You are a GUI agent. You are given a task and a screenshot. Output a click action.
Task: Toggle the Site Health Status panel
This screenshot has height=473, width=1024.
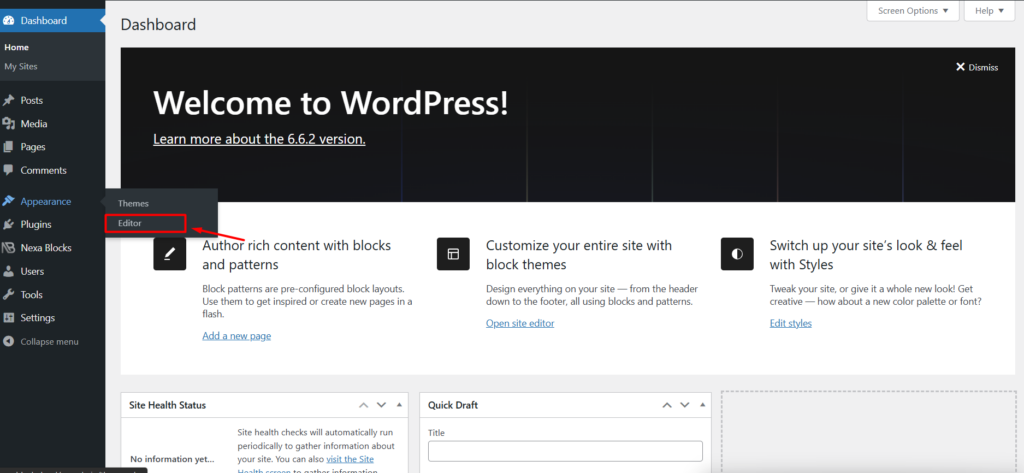[400, 405]
